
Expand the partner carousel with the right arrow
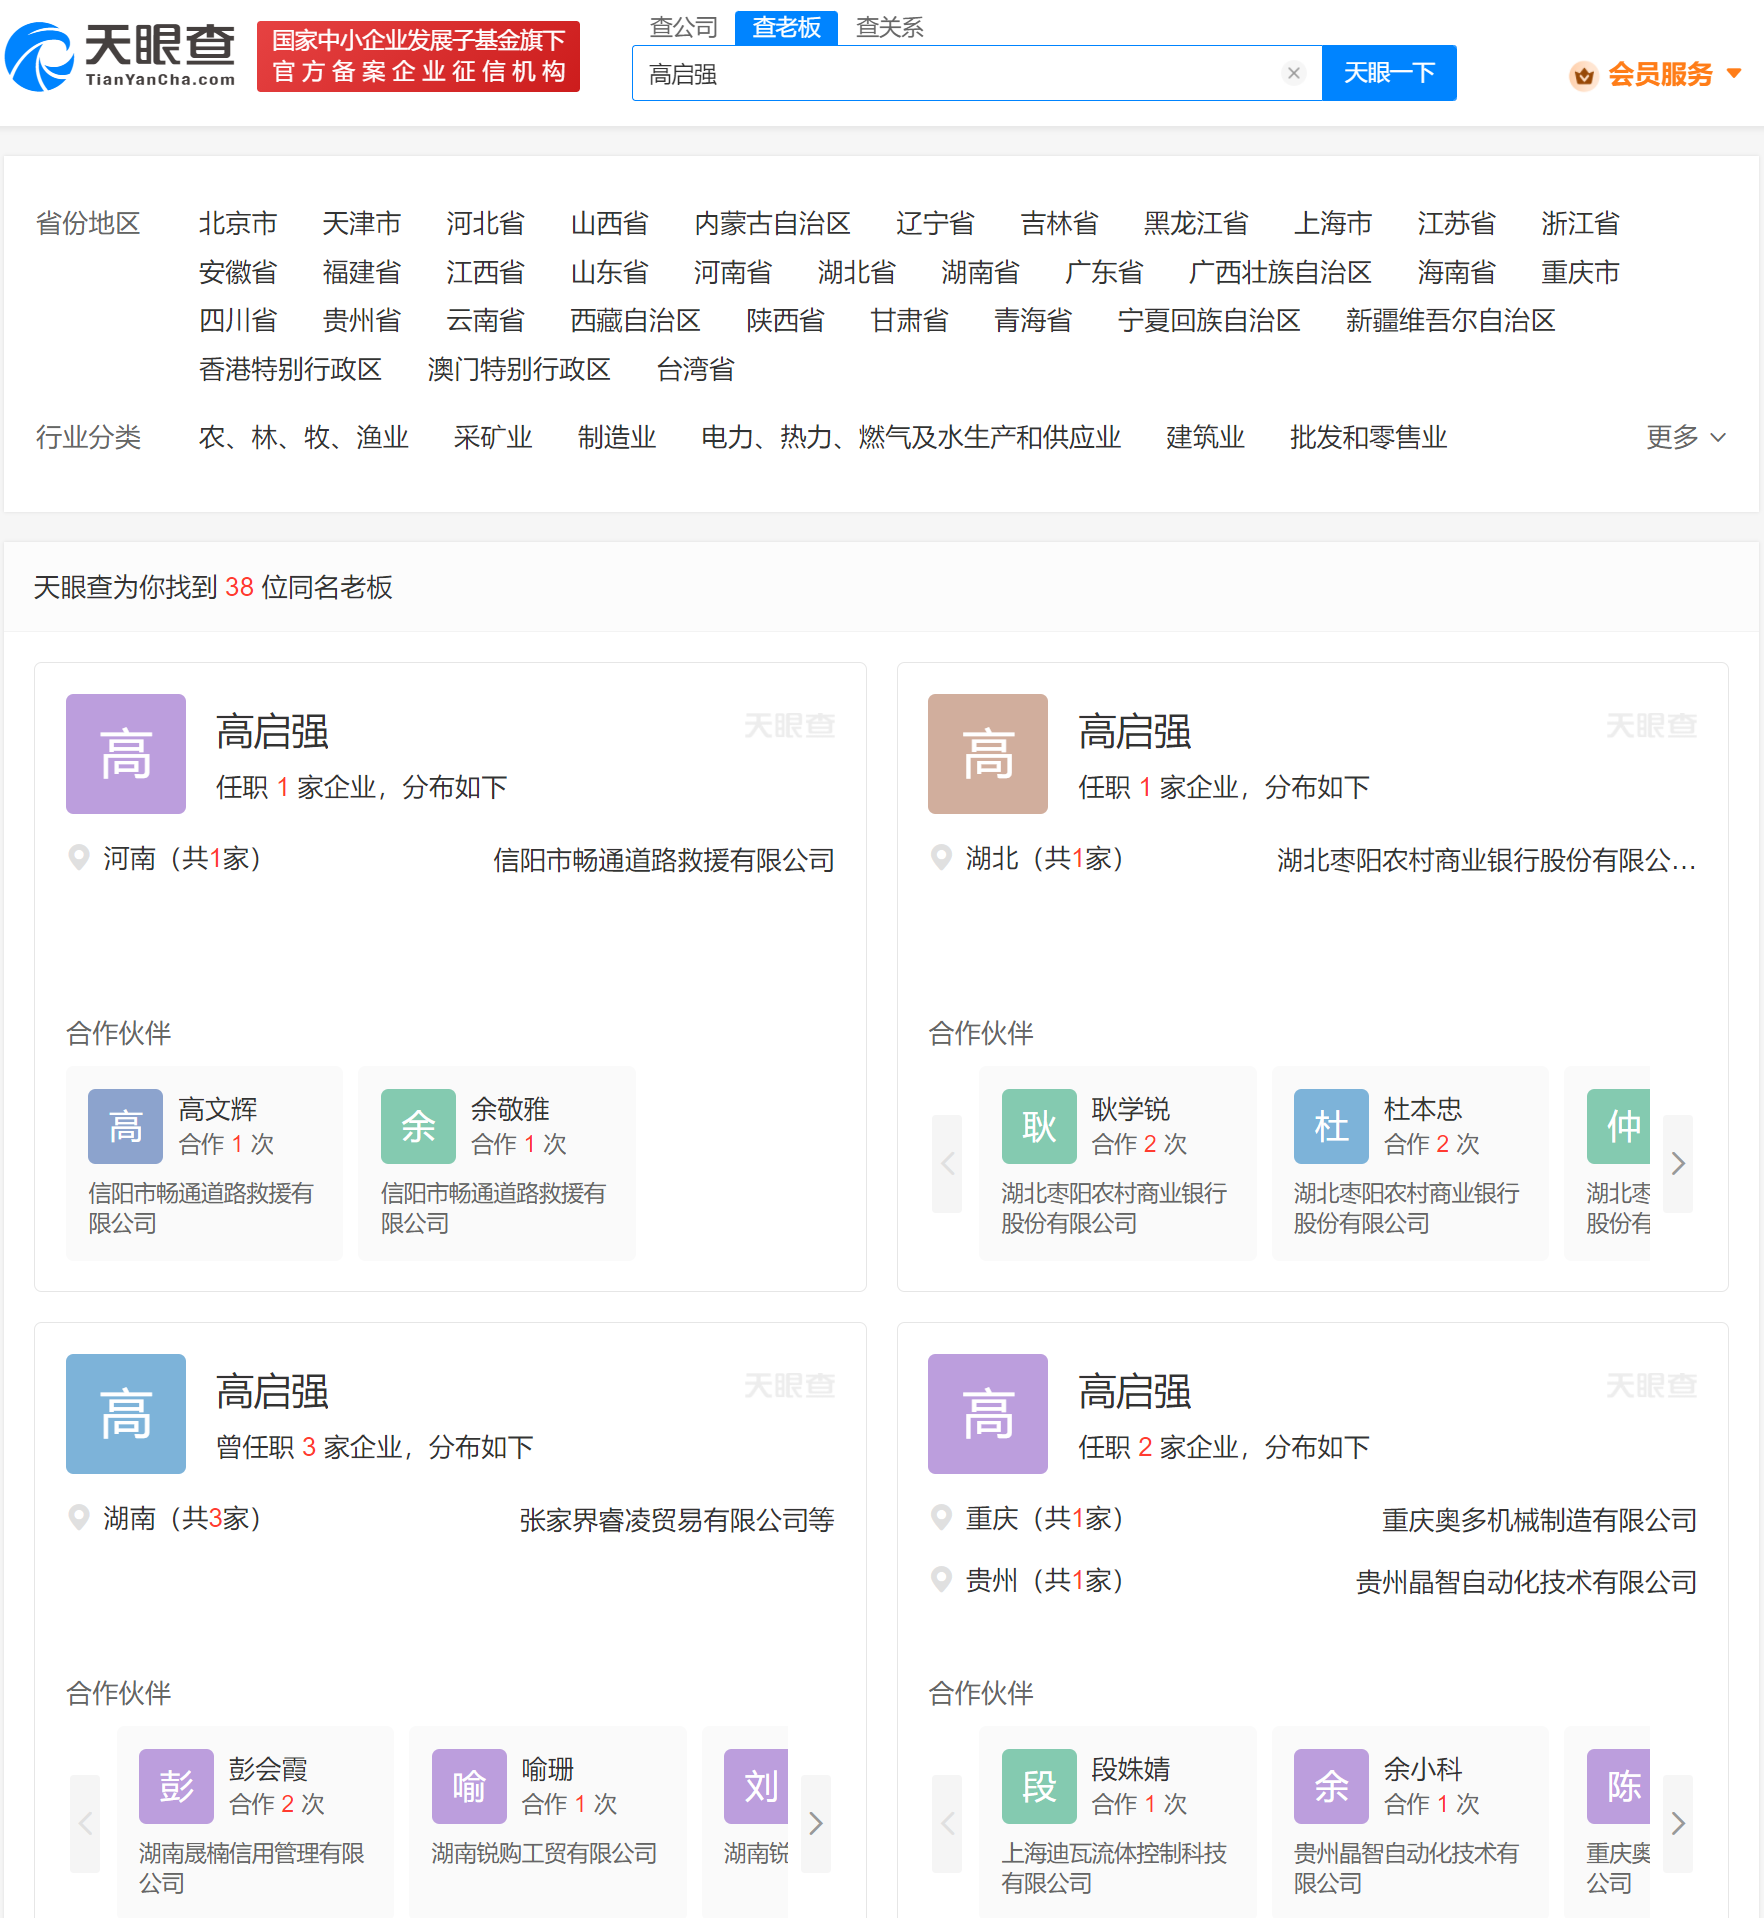point(1679,1163)
